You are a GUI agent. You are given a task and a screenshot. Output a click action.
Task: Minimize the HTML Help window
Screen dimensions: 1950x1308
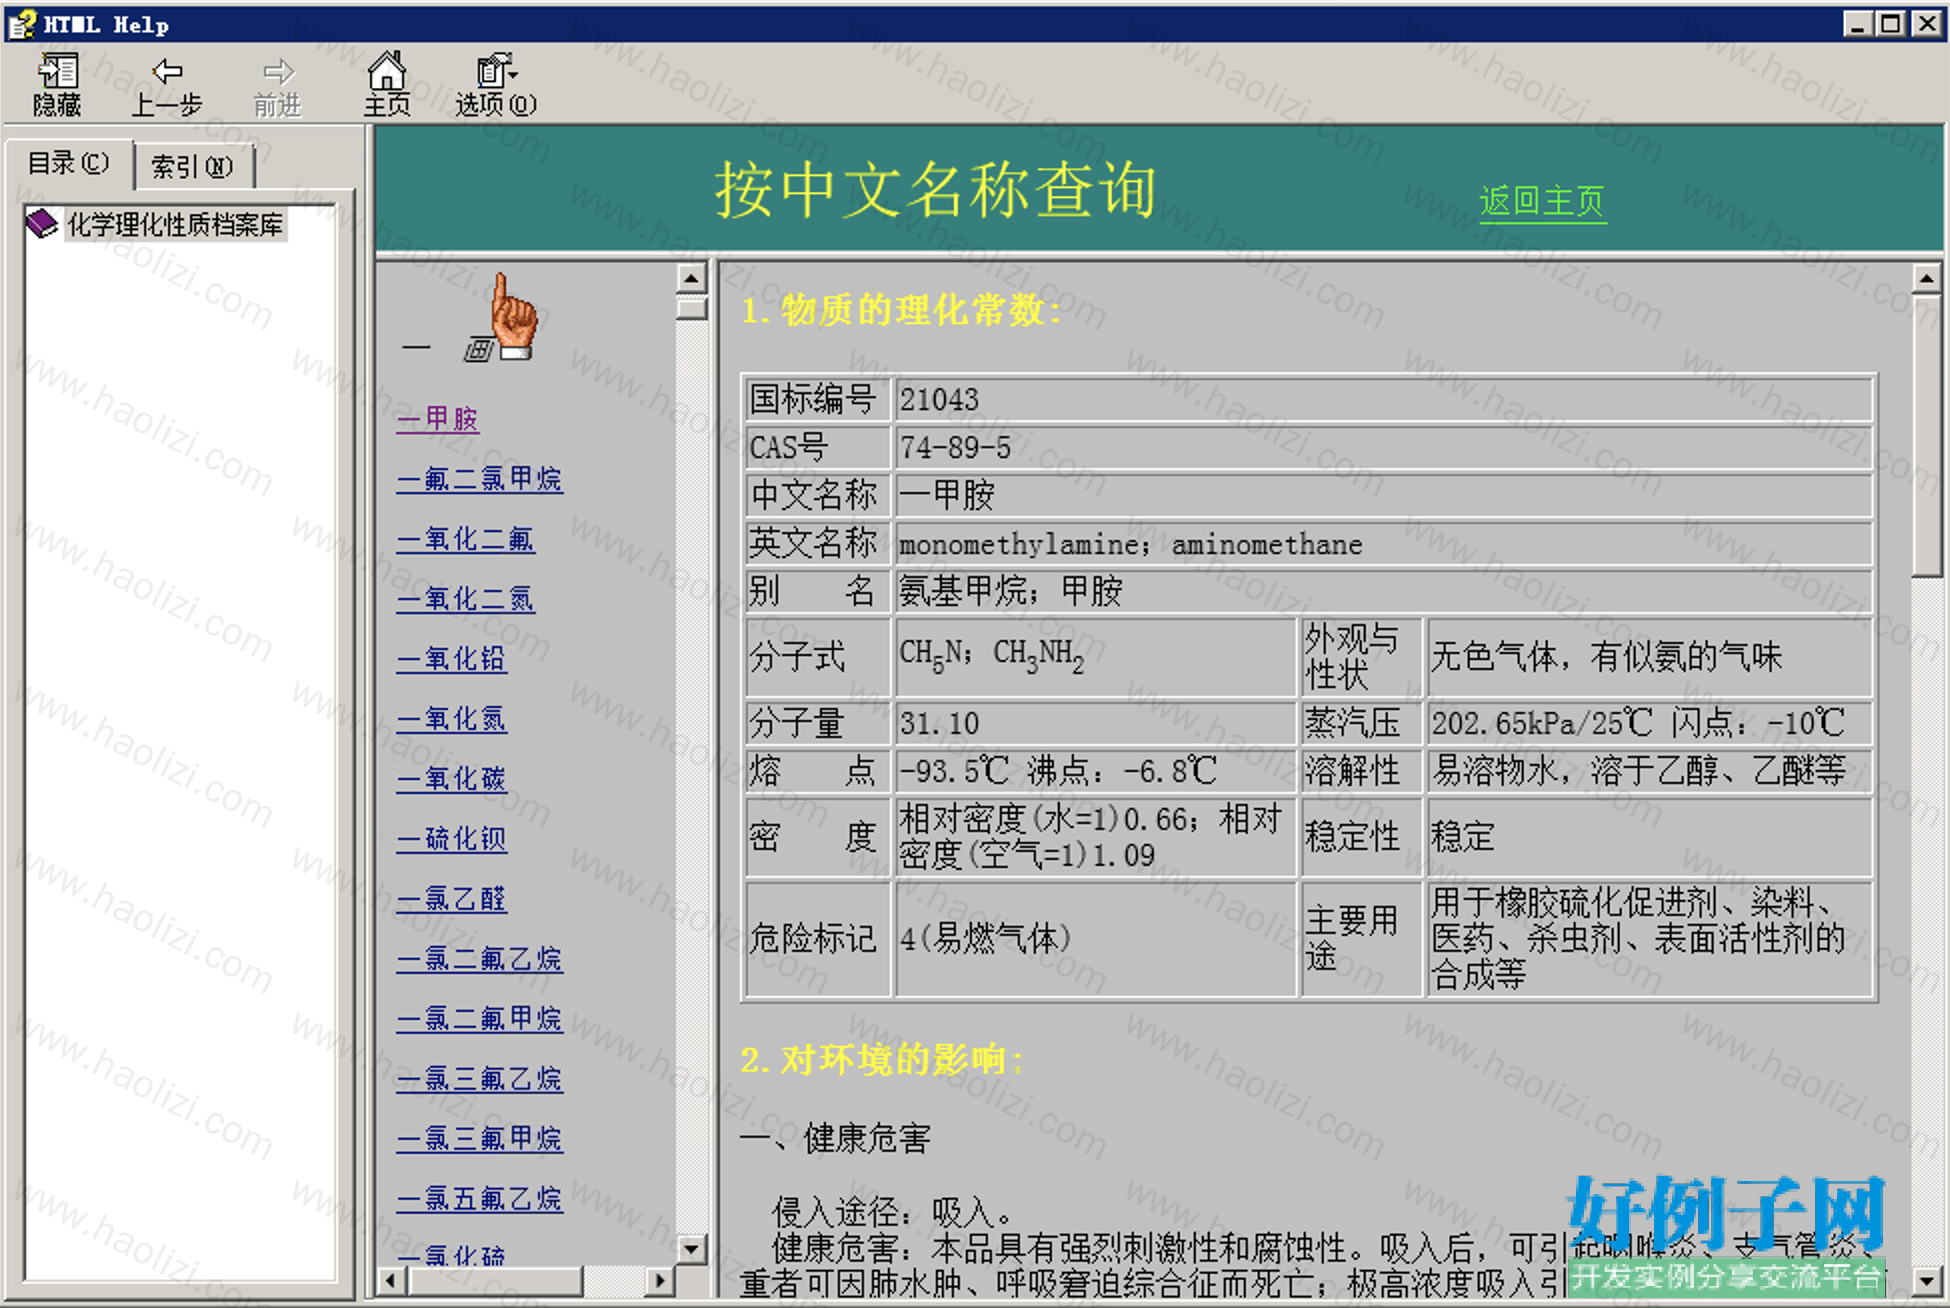coord(1858,23)
